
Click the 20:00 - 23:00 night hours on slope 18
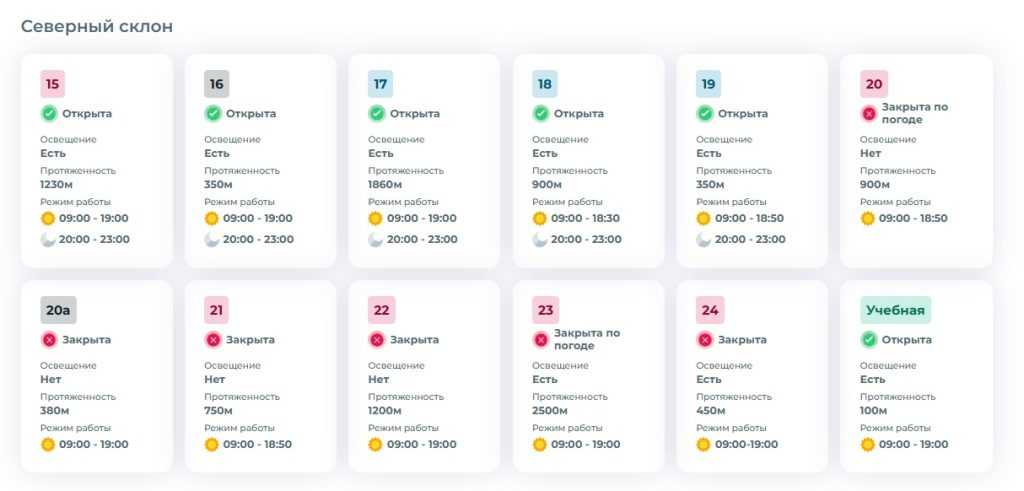(586, 239)
